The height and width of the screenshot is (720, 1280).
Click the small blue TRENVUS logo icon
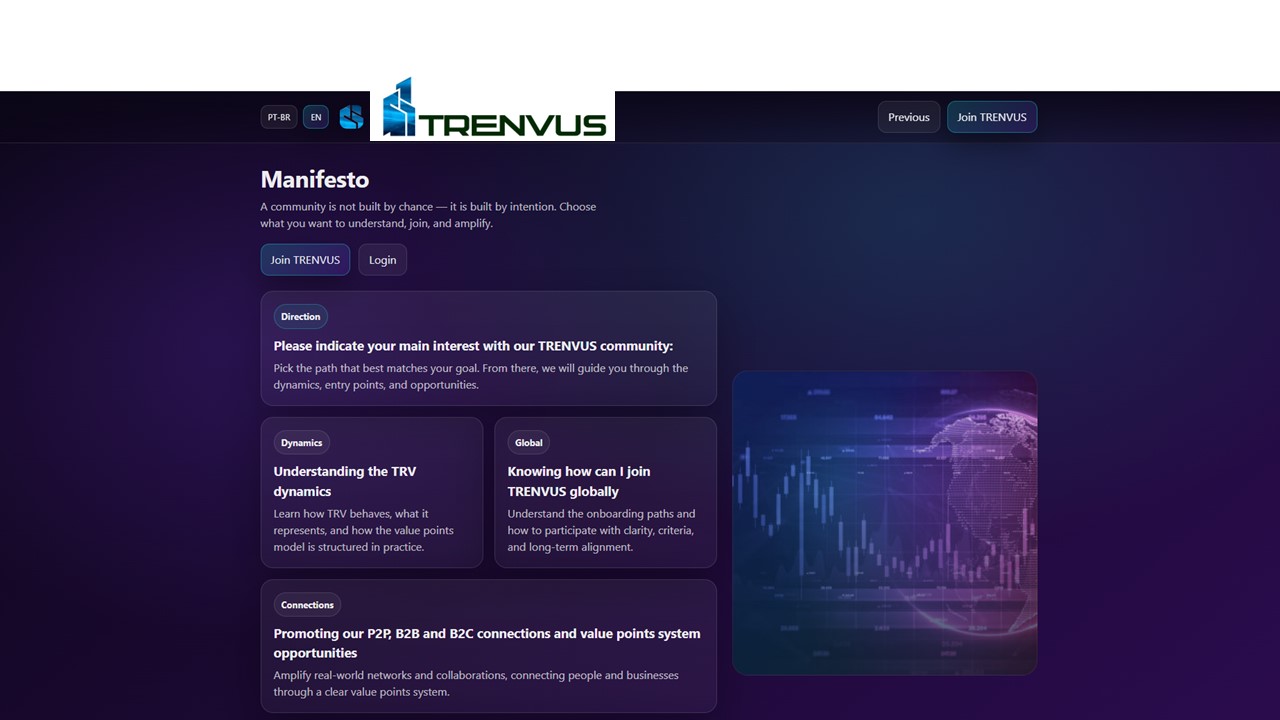click(351, 117)
